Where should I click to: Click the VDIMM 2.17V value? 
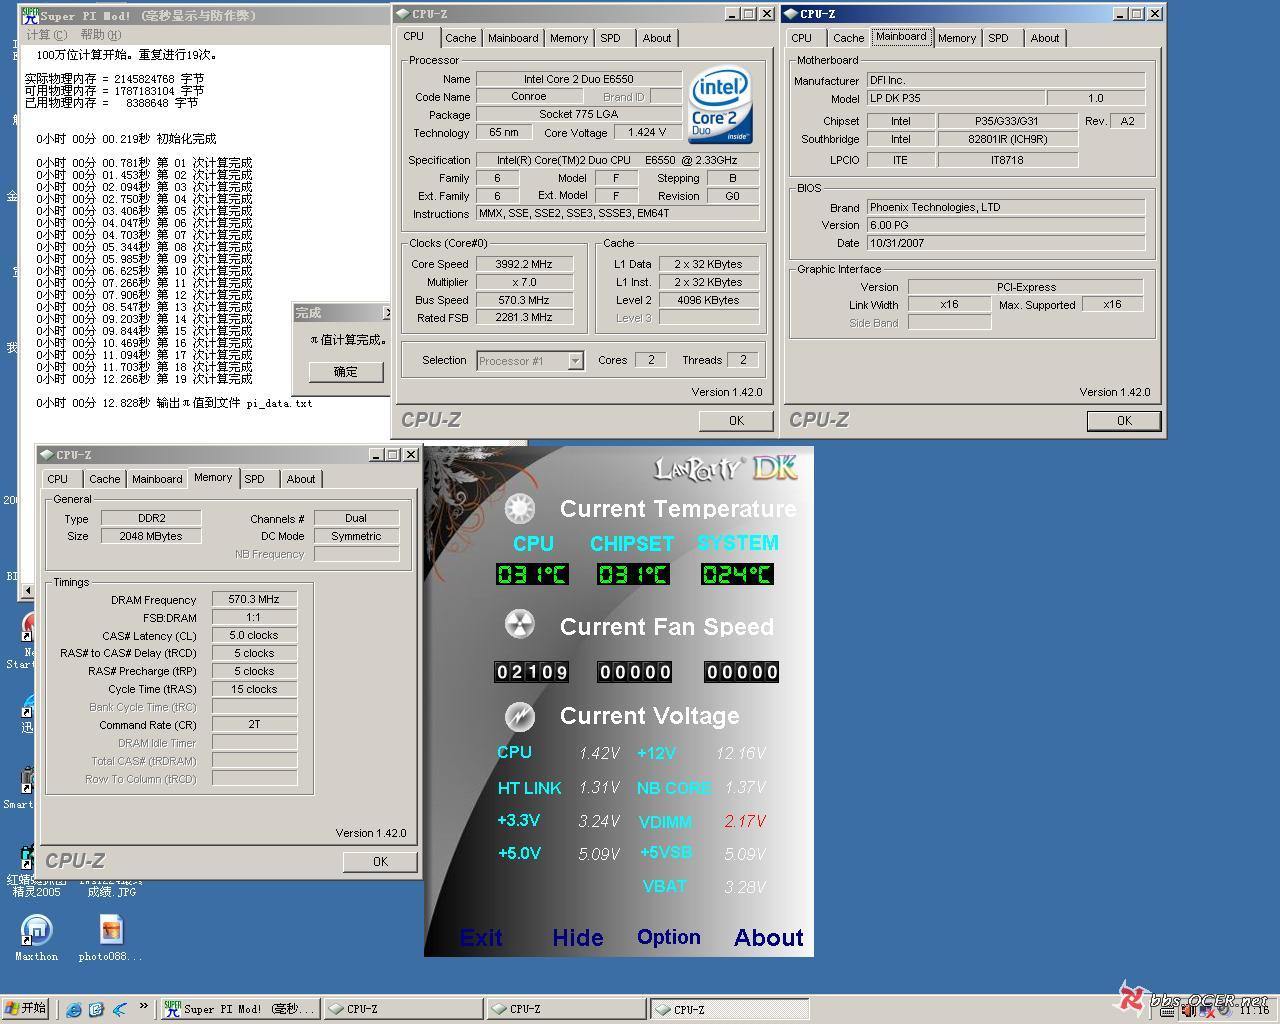(745, 821)
